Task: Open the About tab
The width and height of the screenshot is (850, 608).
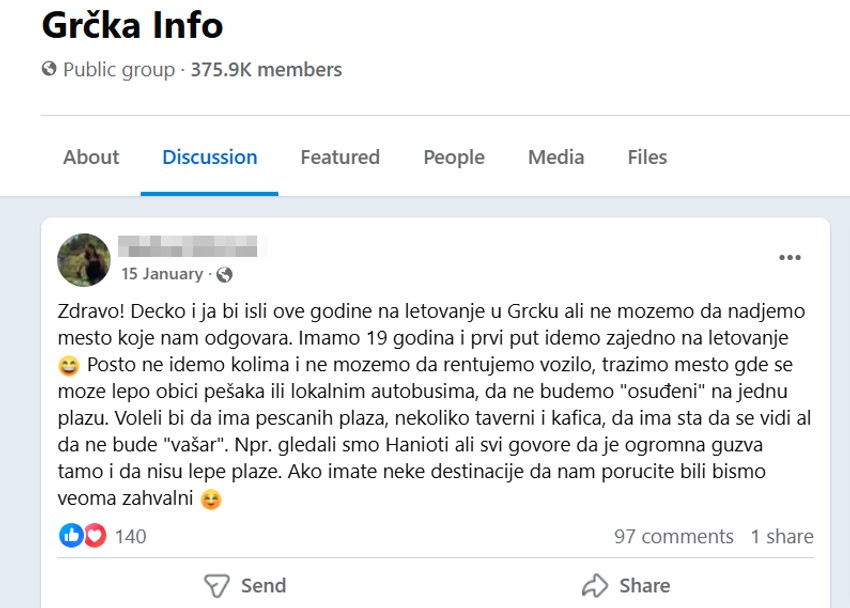Action: point(91,157)
